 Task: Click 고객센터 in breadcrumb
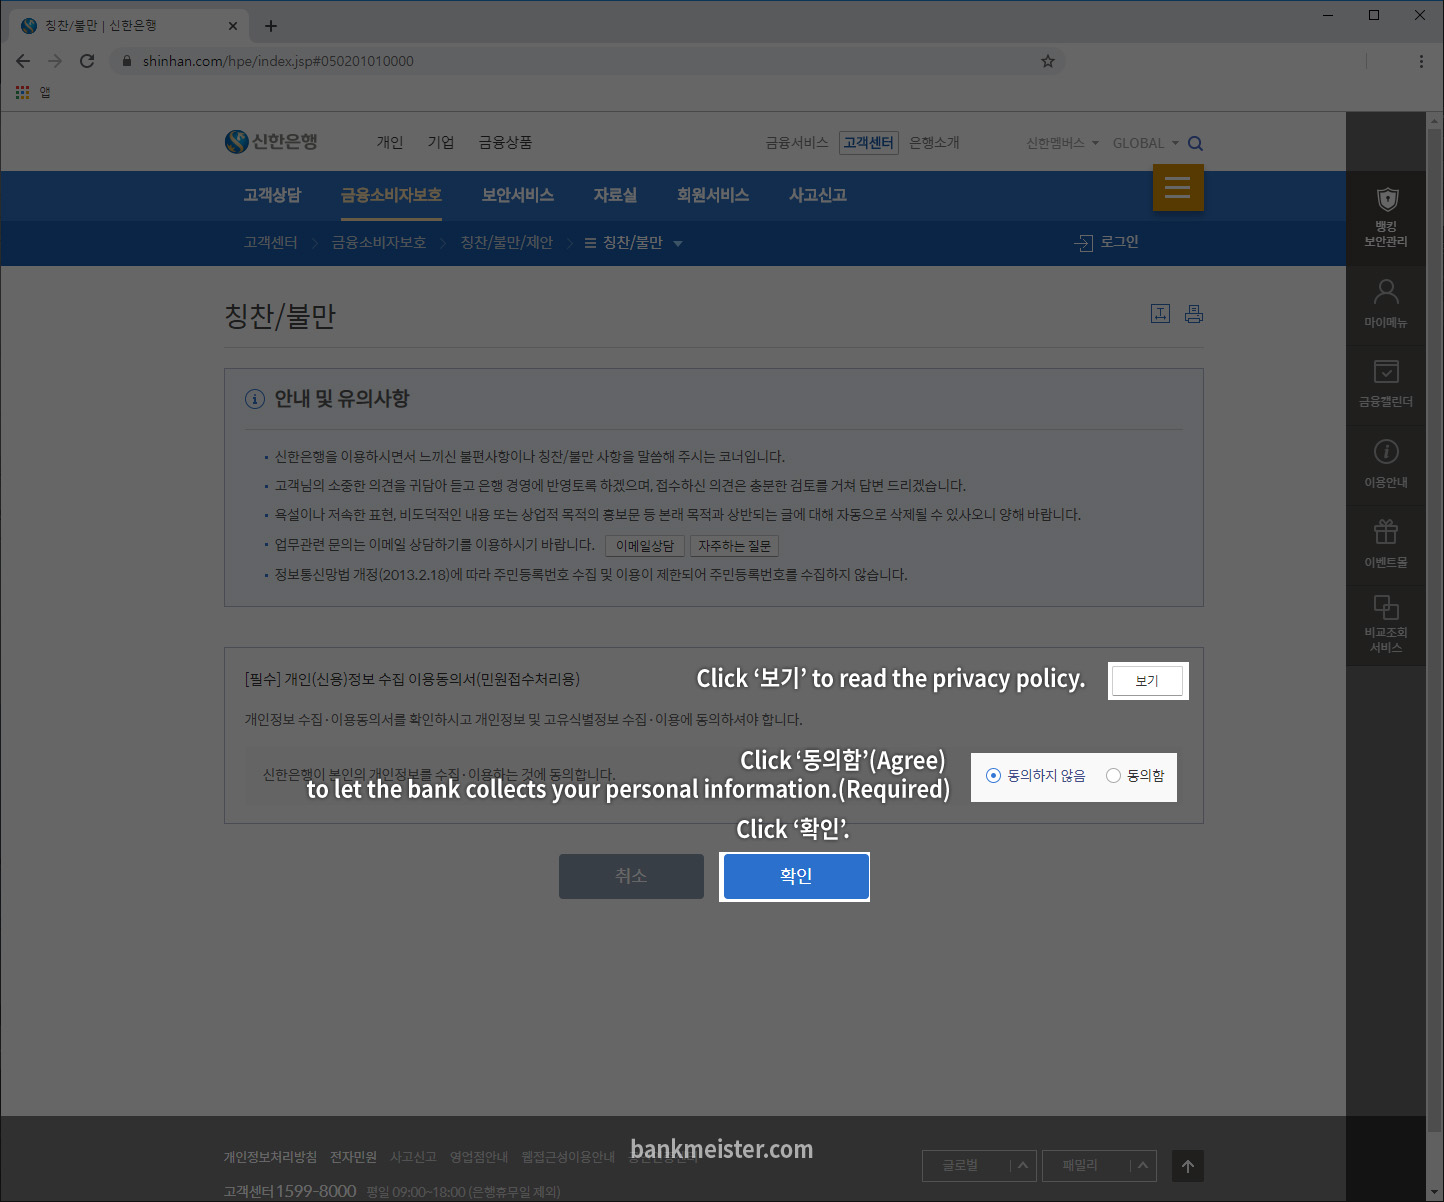(x=270, y=243)
